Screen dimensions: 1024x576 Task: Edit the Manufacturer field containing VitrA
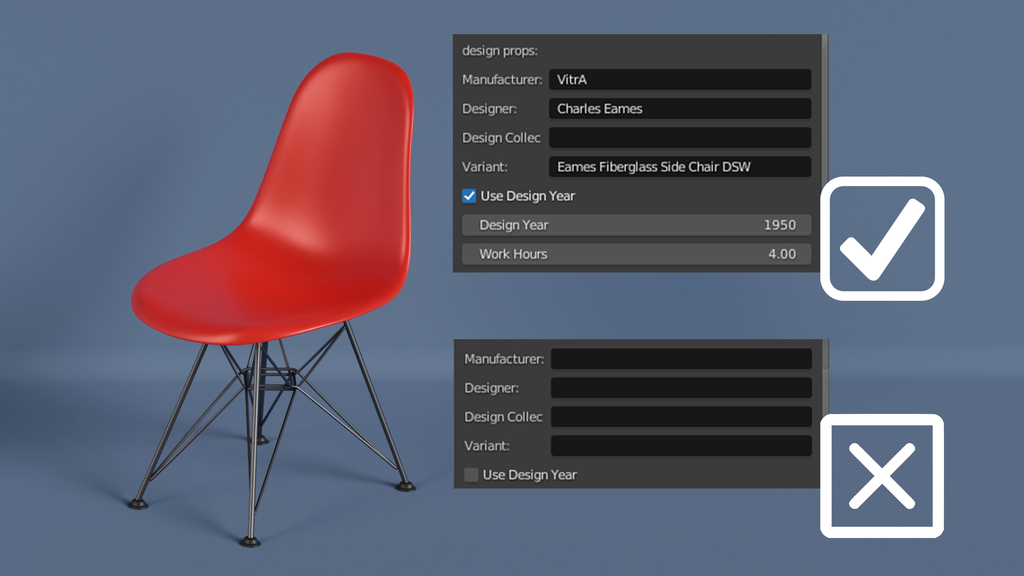pyautogui.click(x=680, y=79)
